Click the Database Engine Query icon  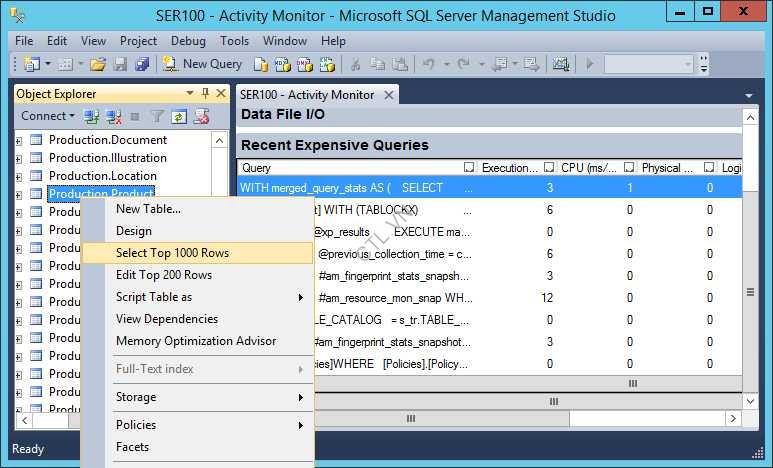(261, 65)
